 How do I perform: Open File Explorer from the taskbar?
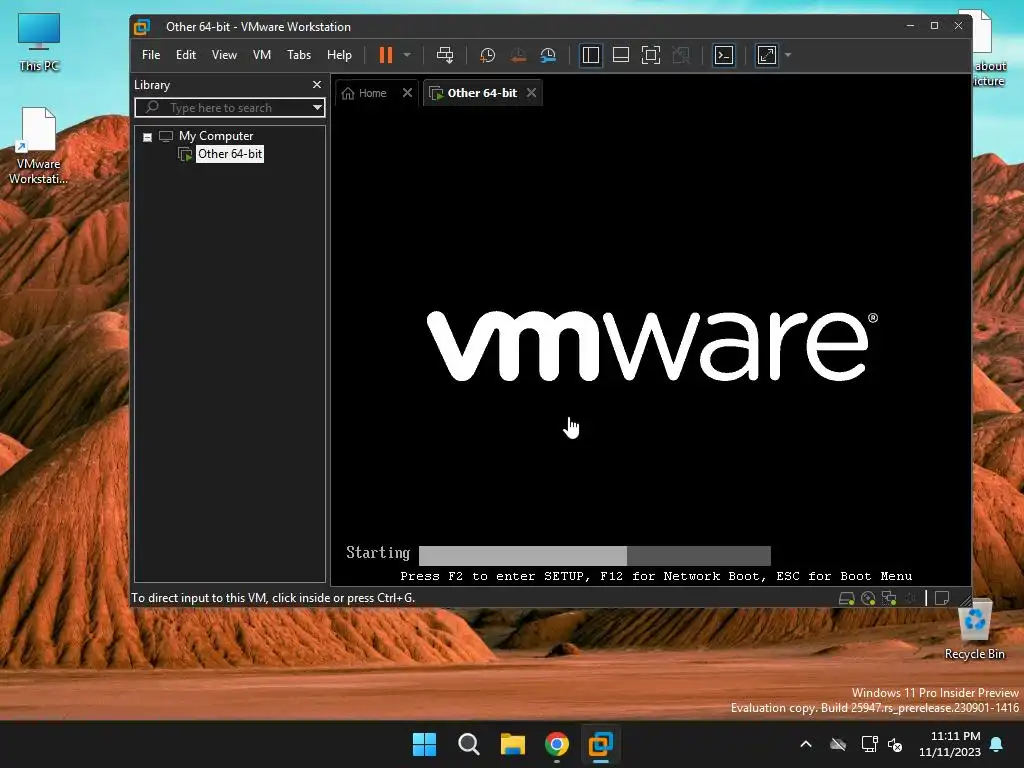pyautogui.click(x=513, y=744)
